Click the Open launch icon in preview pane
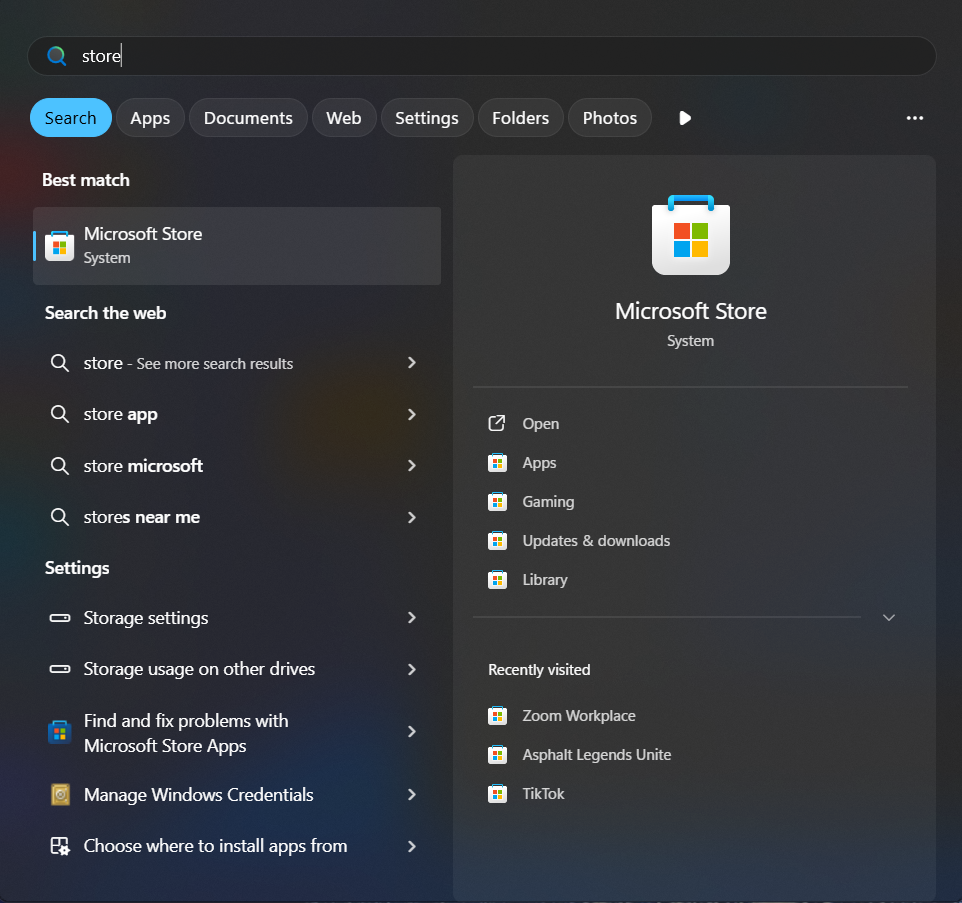The height and width of the screenshot is (903, 962). point(496,423)
